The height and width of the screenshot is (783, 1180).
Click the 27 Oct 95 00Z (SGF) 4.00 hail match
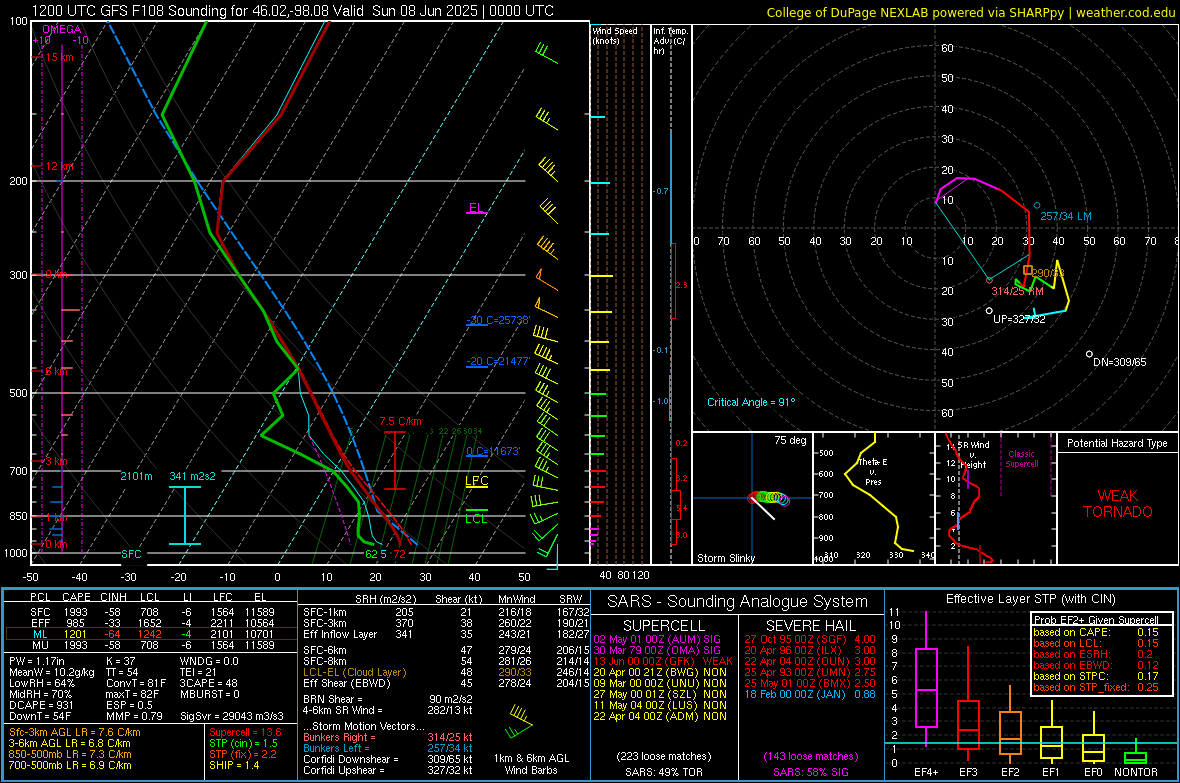810,639
